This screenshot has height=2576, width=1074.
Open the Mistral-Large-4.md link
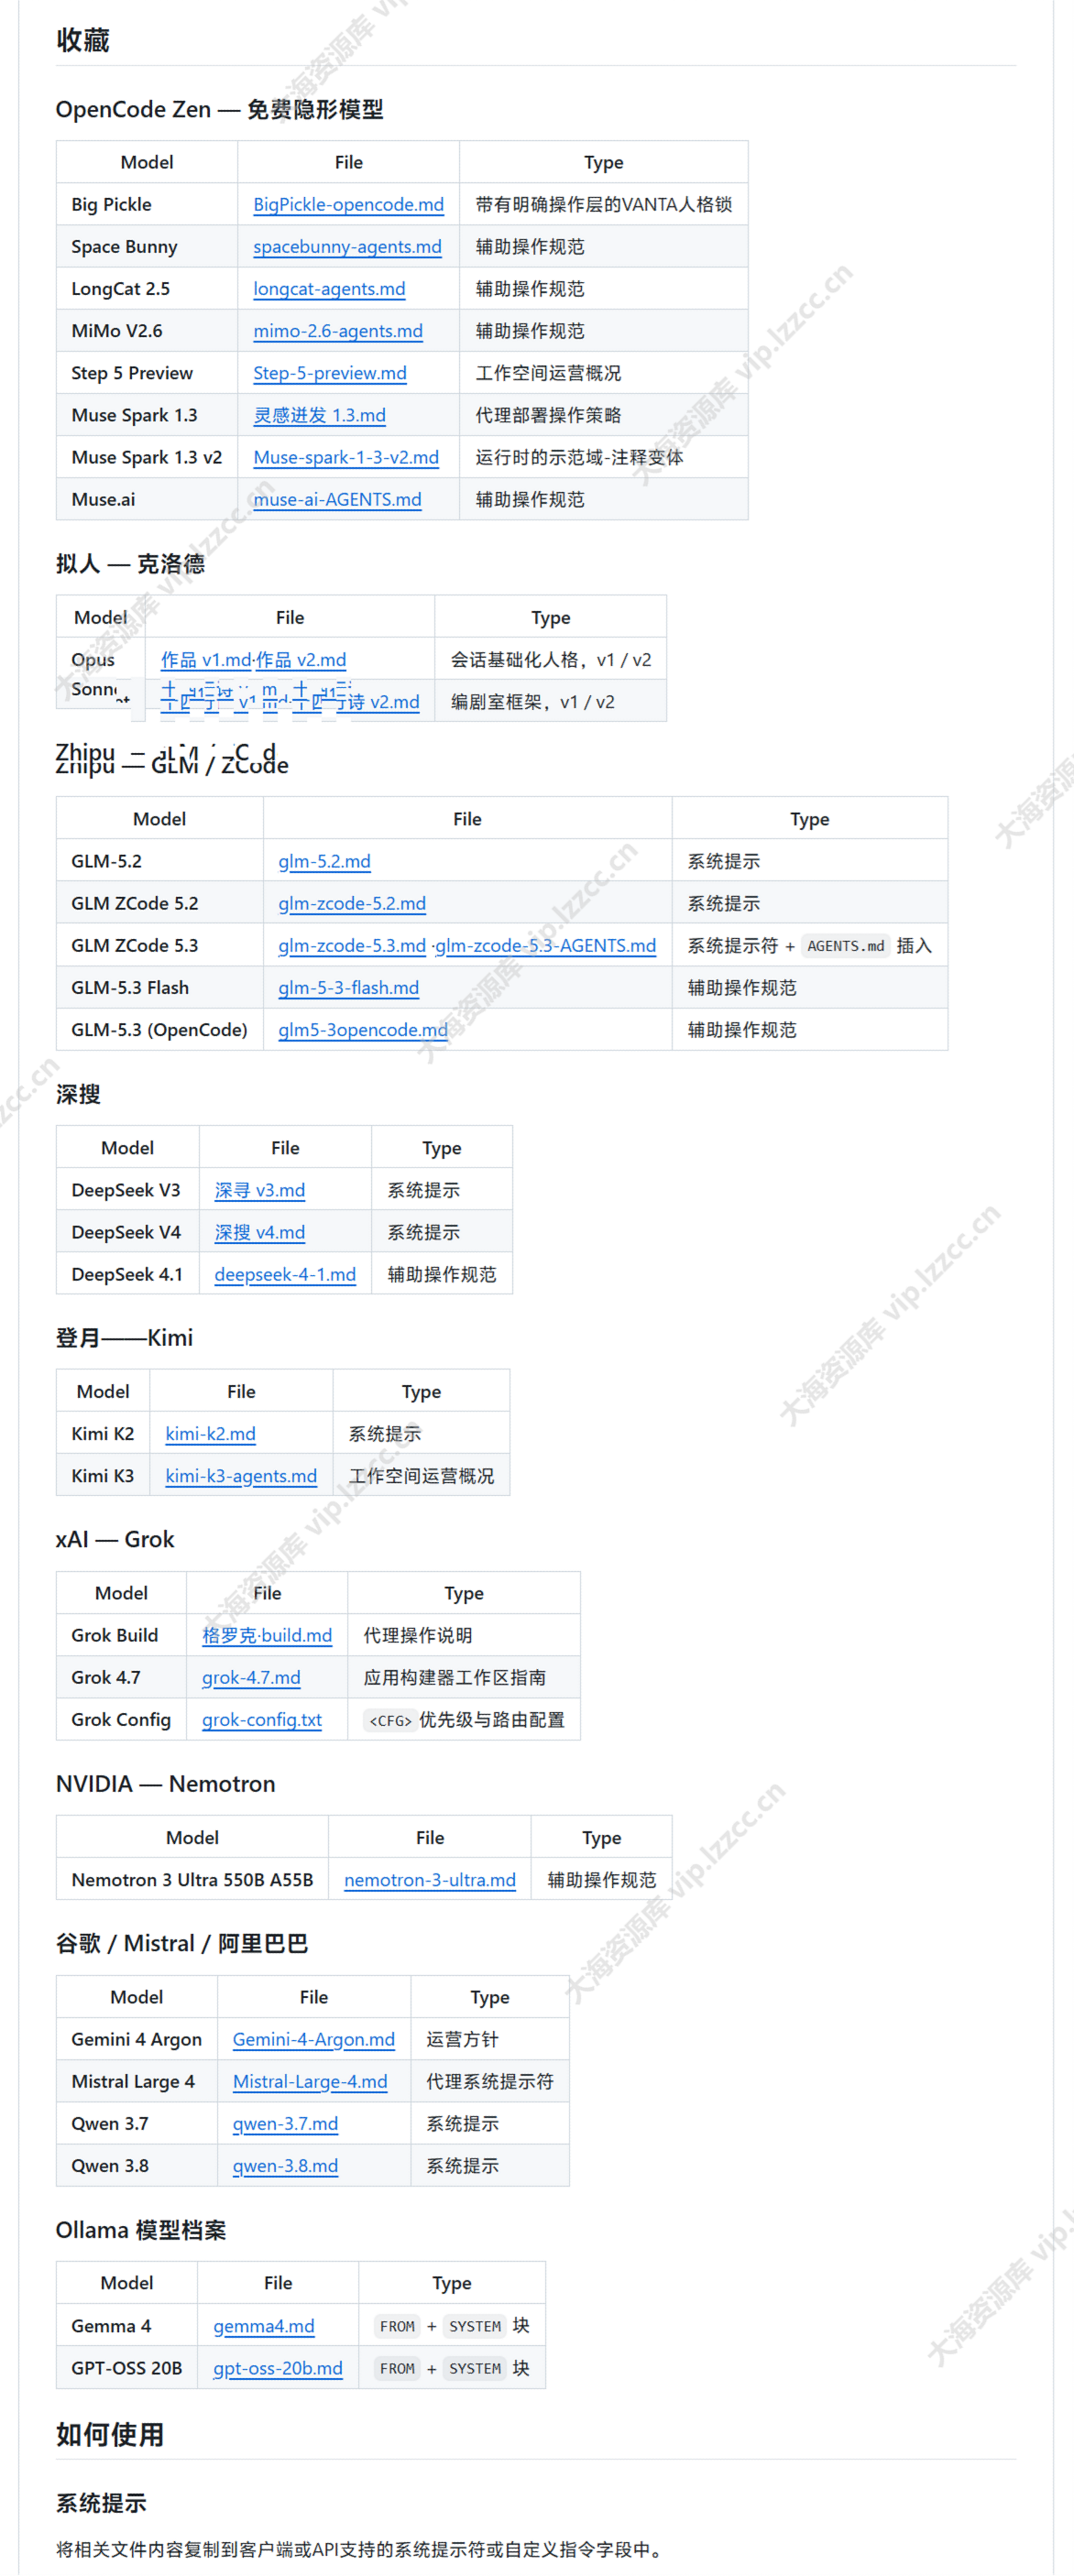310,2081
